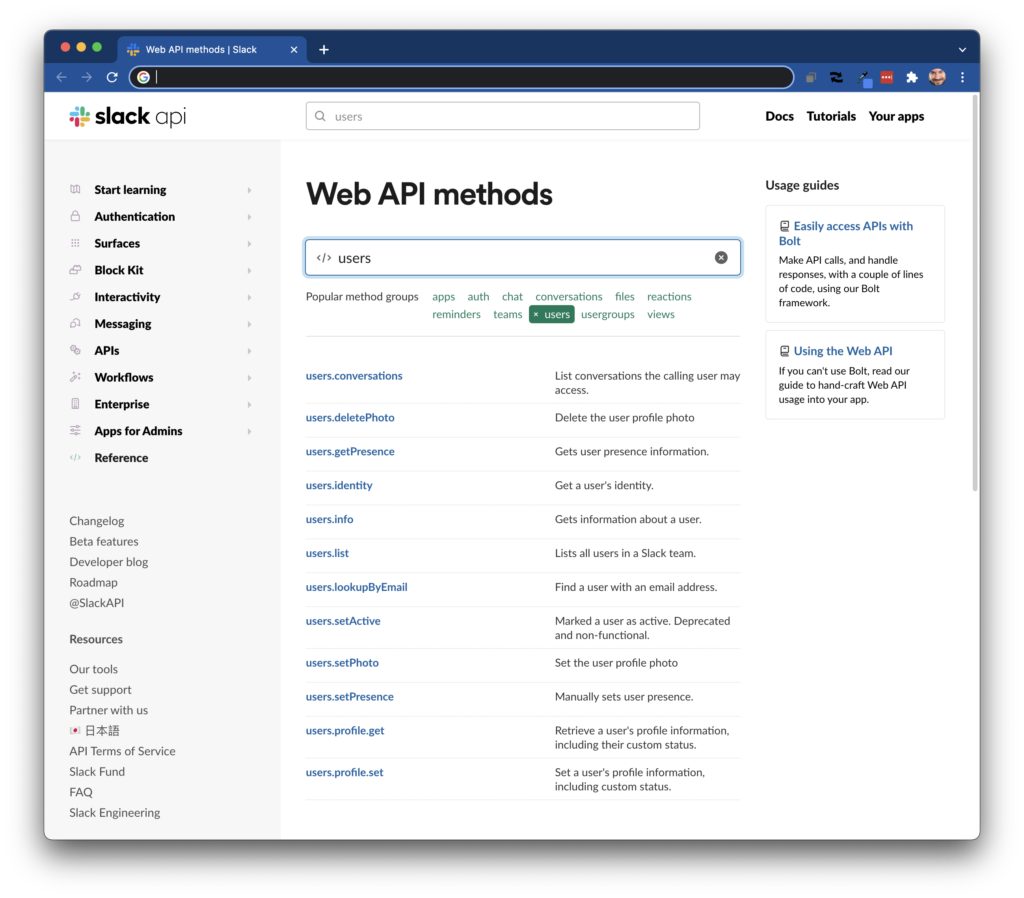Screen dimensions: 1024x898
Task: Click the APIs icon in sidebar
Action: (75, 350)
